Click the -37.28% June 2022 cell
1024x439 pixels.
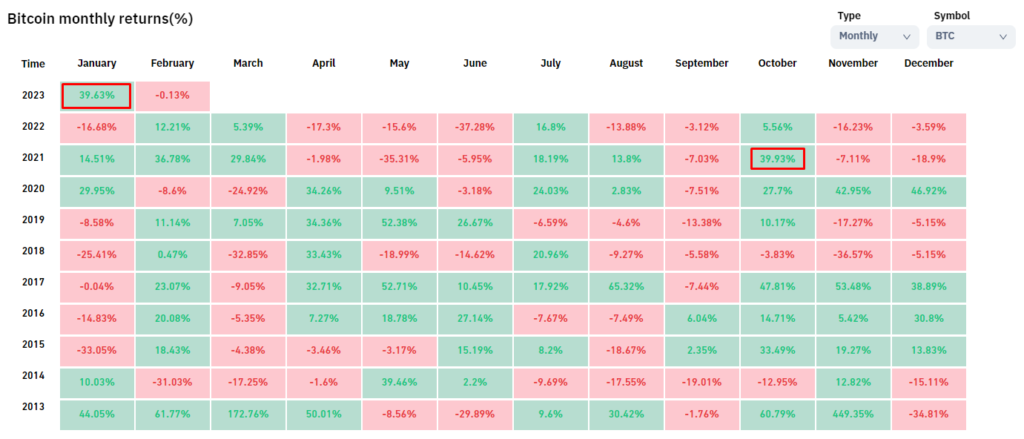(x=475, y=128)
